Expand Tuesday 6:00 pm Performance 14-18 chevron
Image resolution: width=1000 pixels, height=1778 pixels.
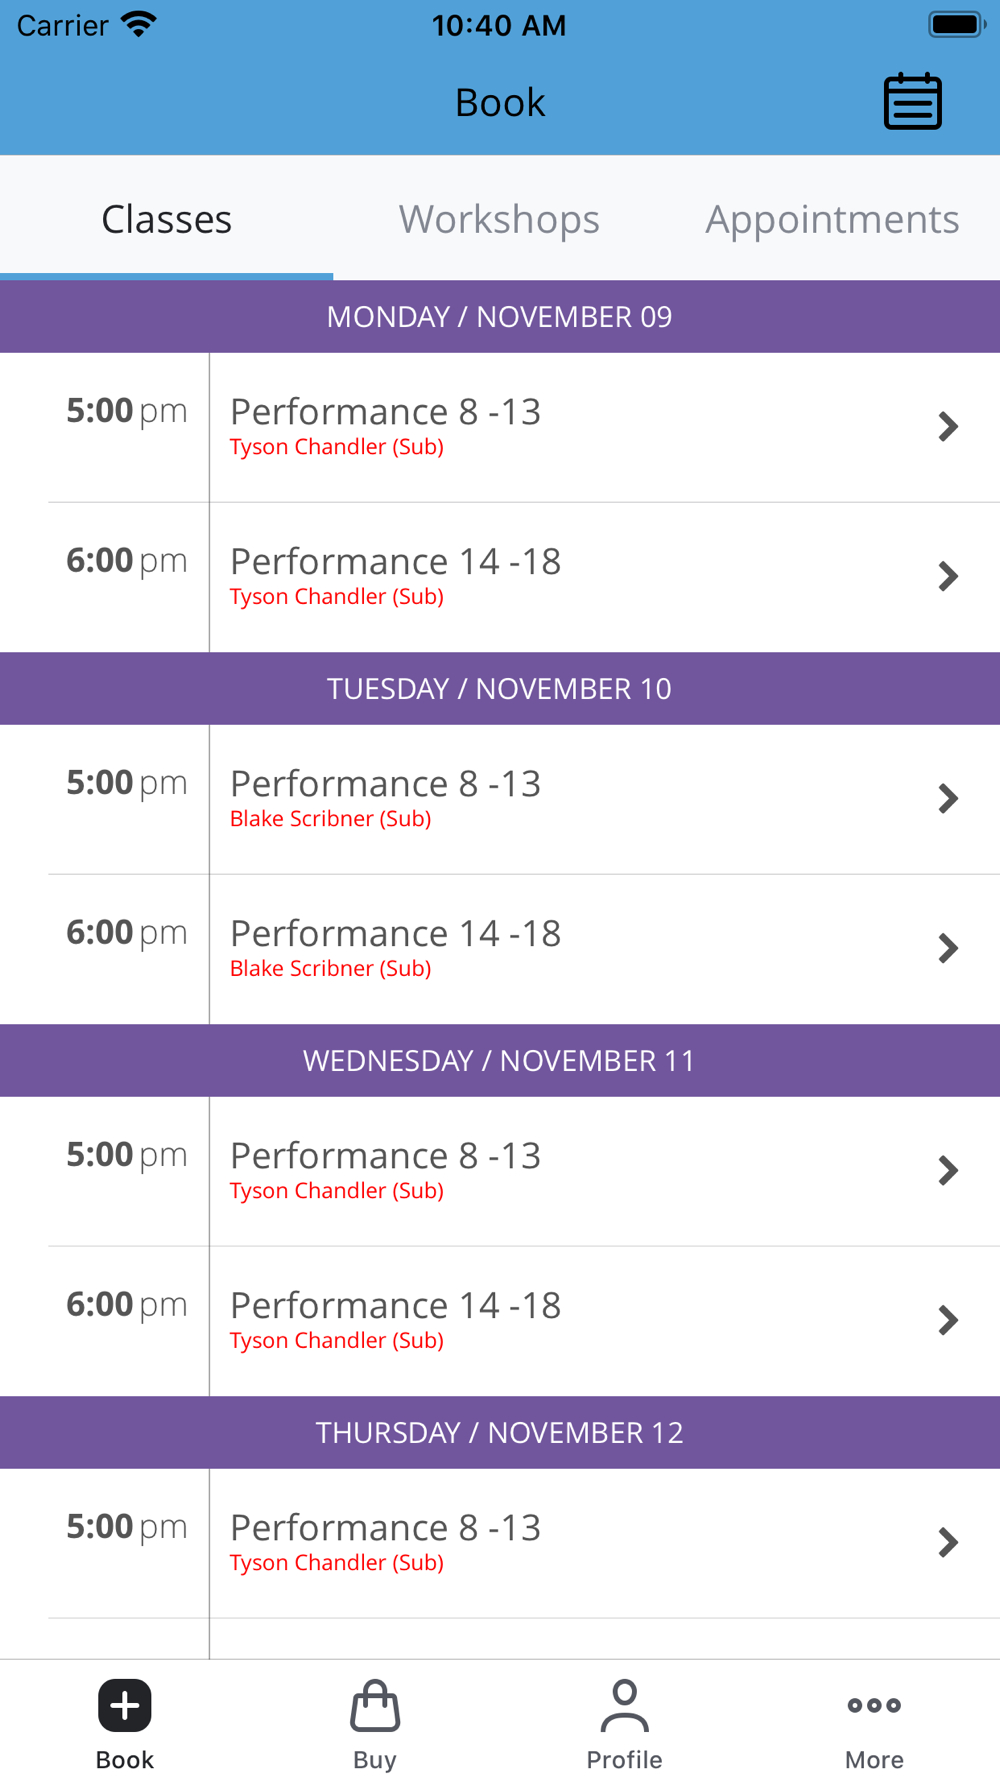point(948,949)
